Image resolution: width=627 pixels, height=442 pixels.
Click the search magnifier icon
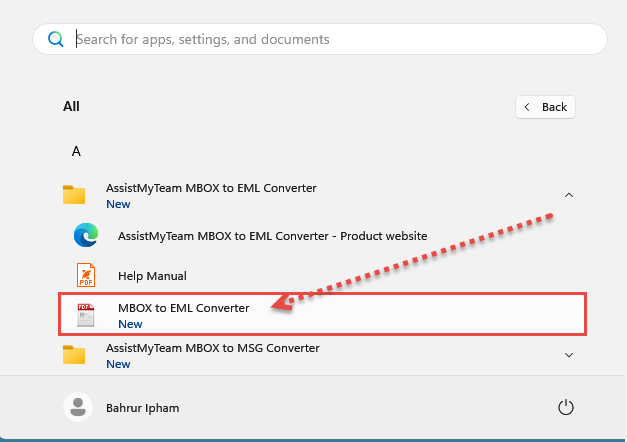tap(54, 40)
